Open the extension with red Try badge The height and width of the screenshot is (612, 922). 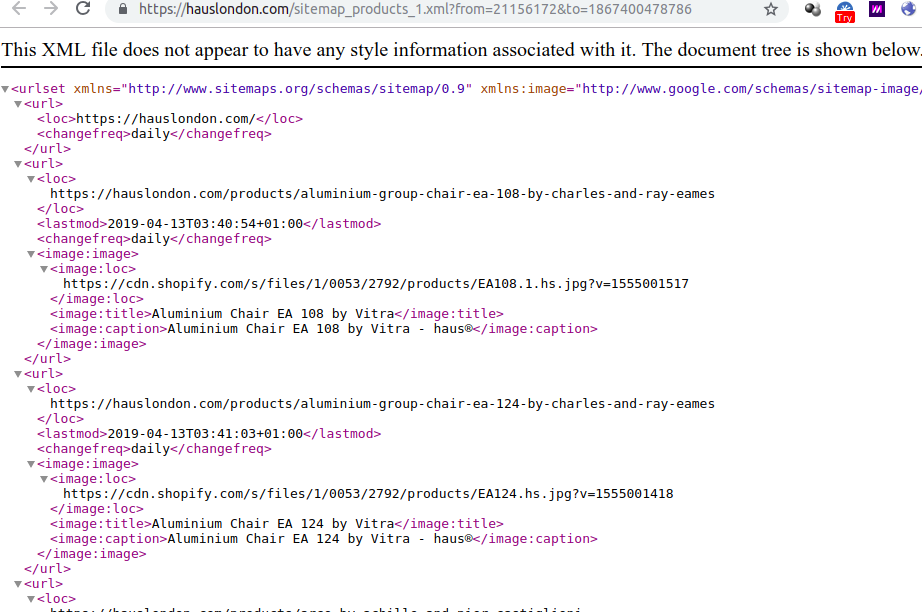tap(844, 10)
